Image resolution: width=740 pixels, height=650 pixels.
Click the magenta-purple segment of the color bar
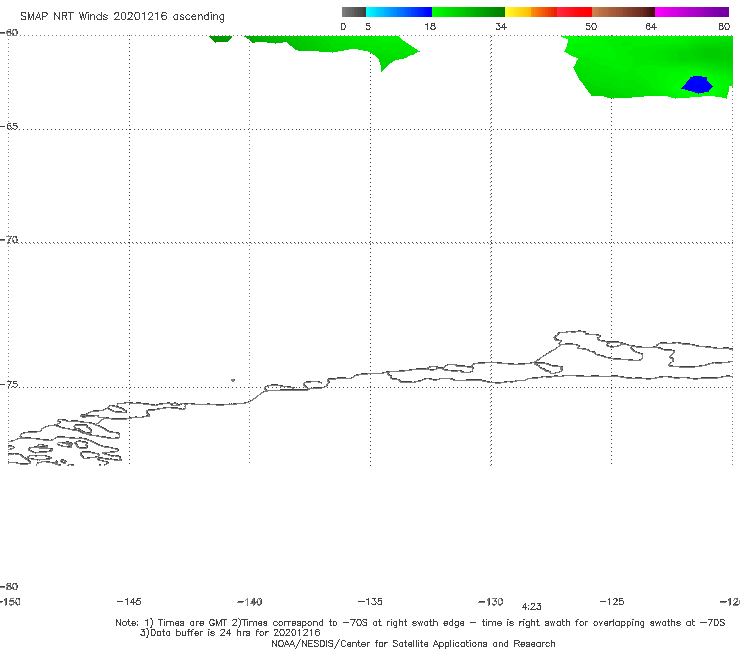pyautogui.click(x=692, y=12)
